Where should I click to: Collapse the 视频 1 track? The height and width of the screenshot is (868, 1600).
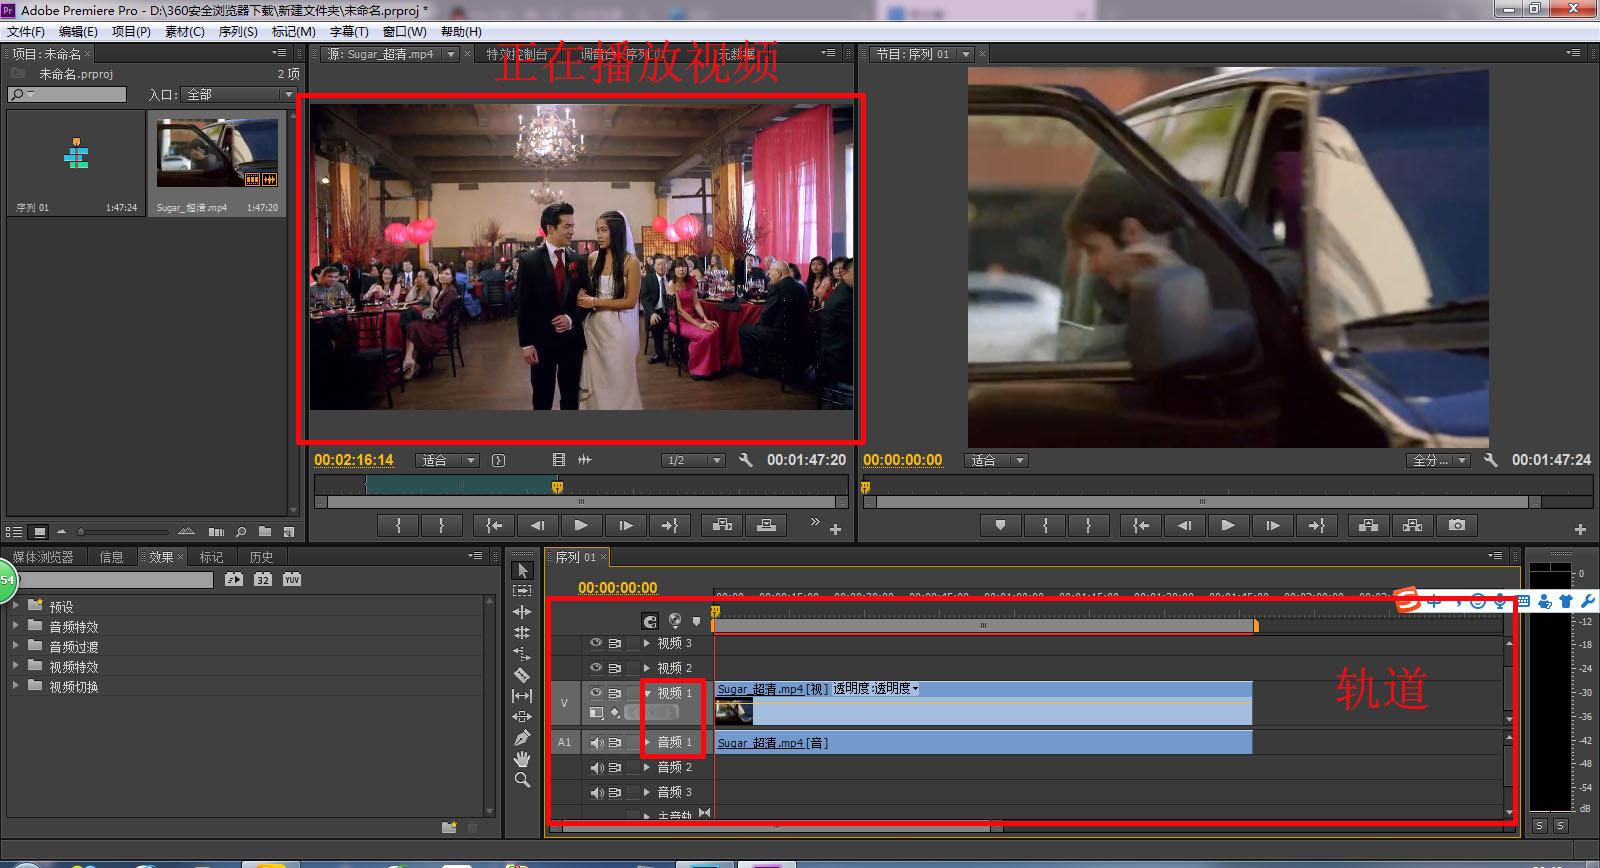point(647,693)
